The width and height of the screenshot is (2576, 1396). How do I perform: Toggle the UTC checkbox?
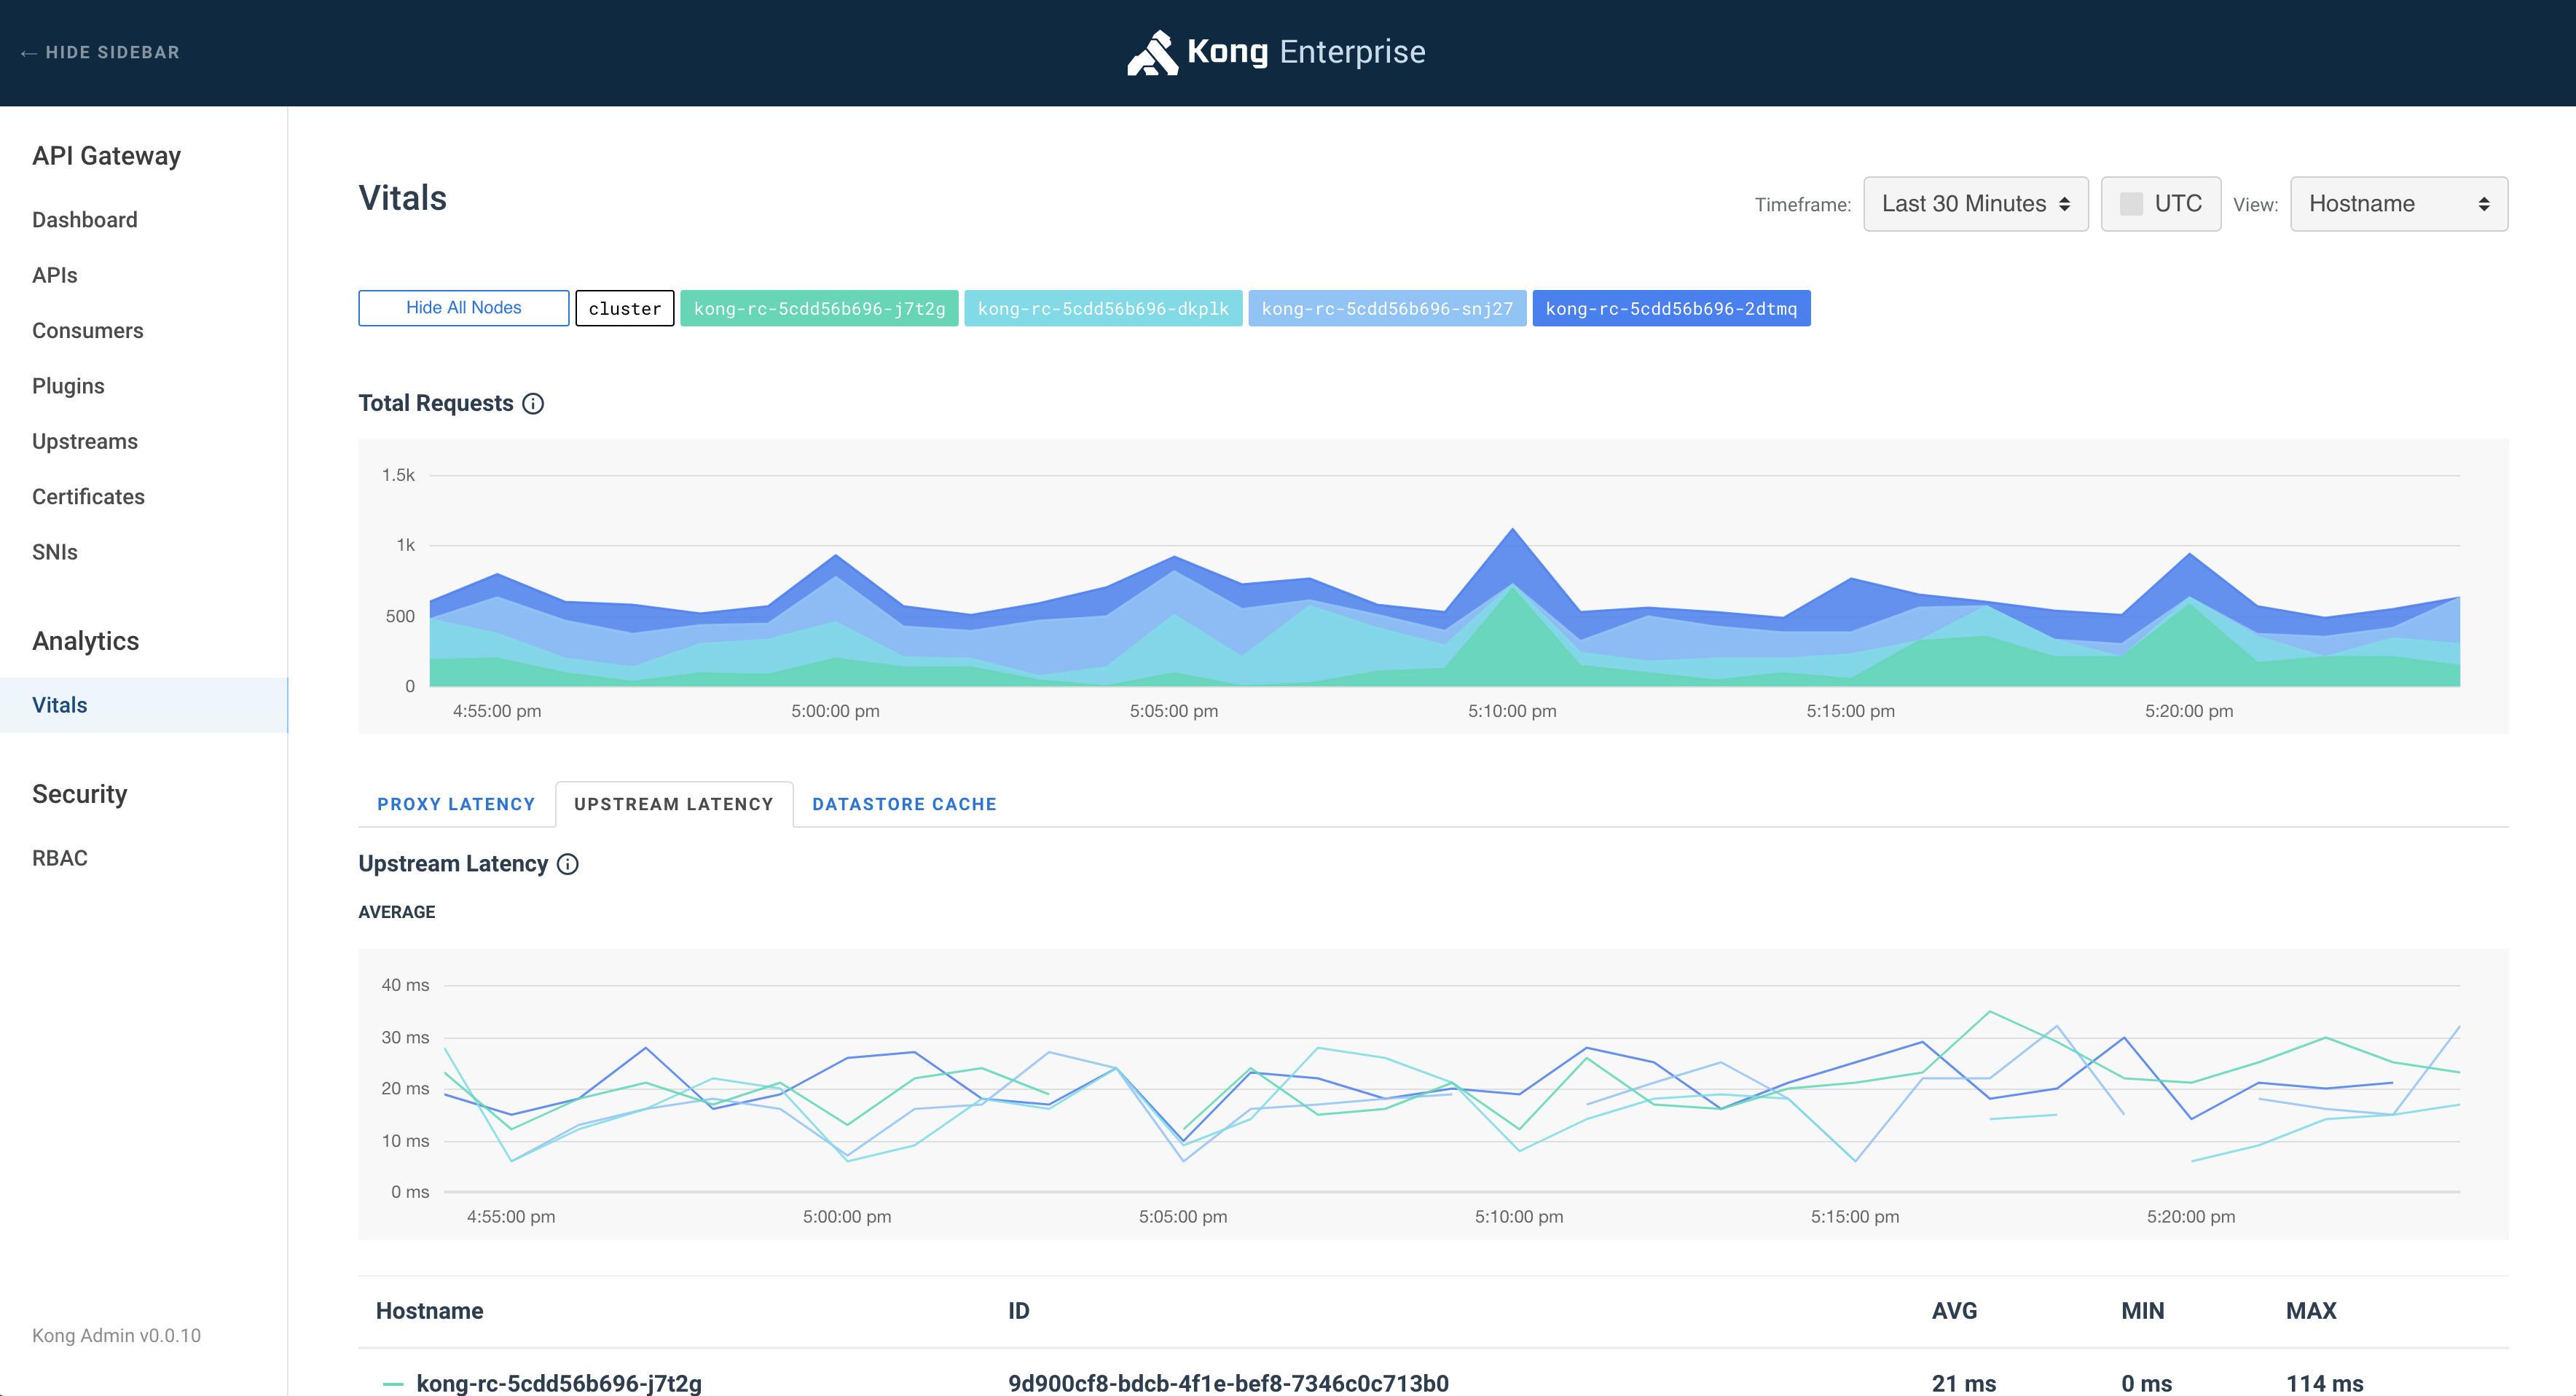(x=2131, y=204)
